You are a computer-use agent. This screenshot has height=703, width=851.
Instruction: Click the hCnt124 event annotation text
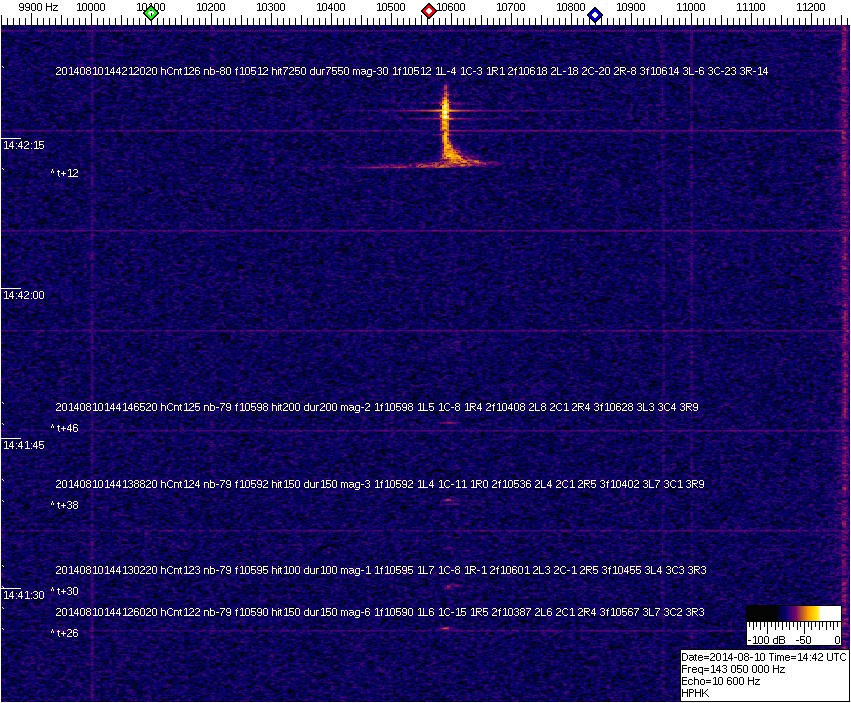click(380, 484)
